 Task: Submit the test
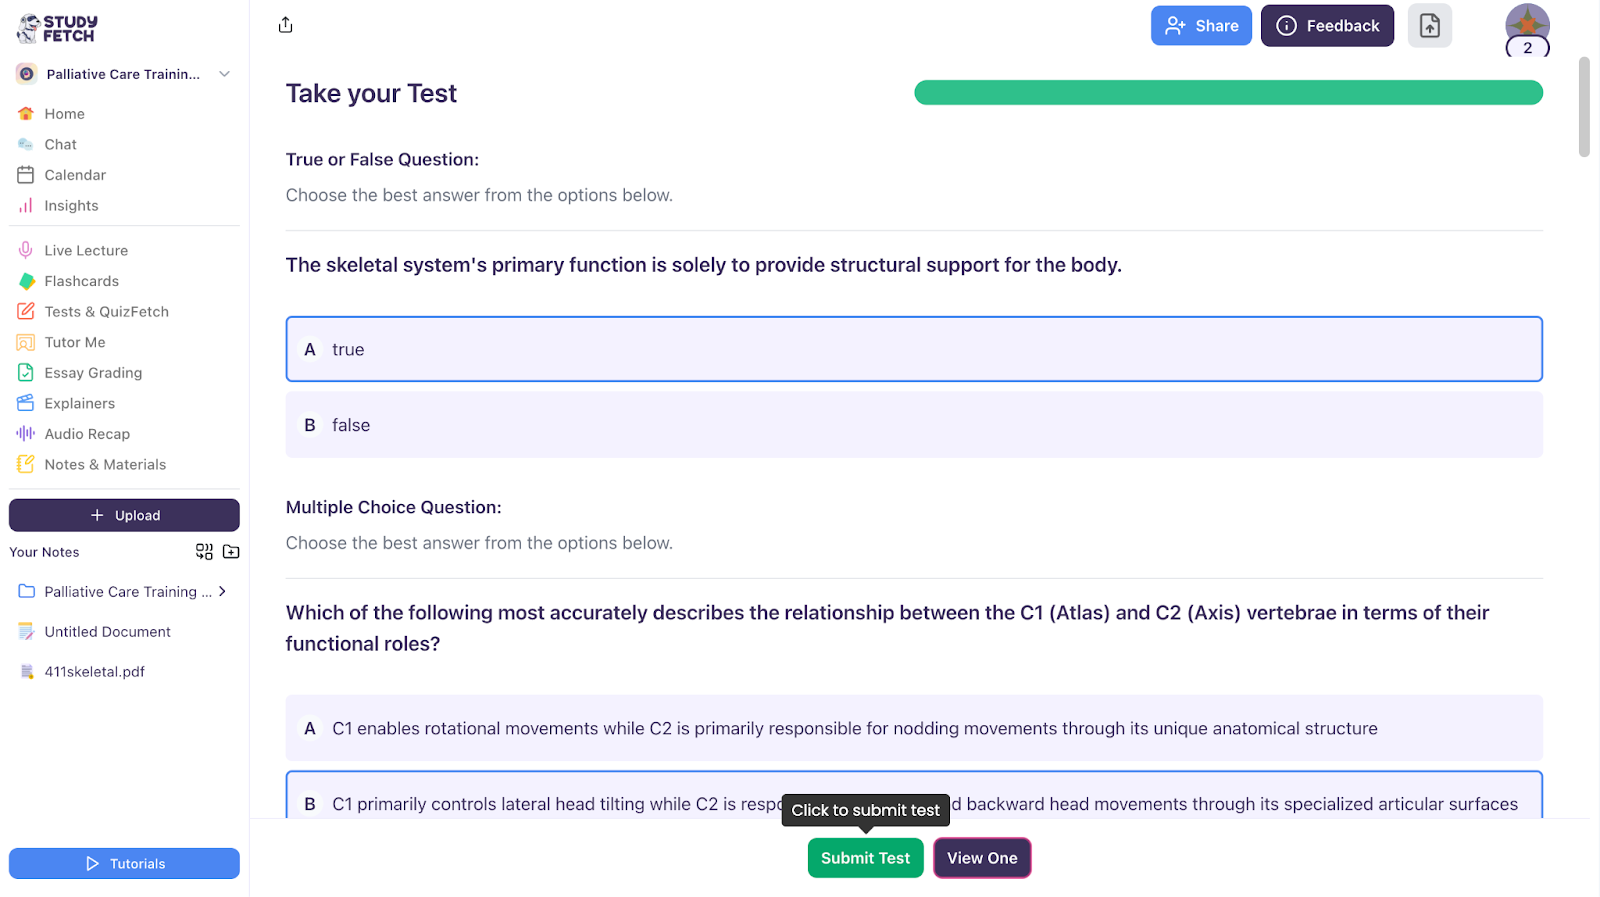click(x=865, y=857)
